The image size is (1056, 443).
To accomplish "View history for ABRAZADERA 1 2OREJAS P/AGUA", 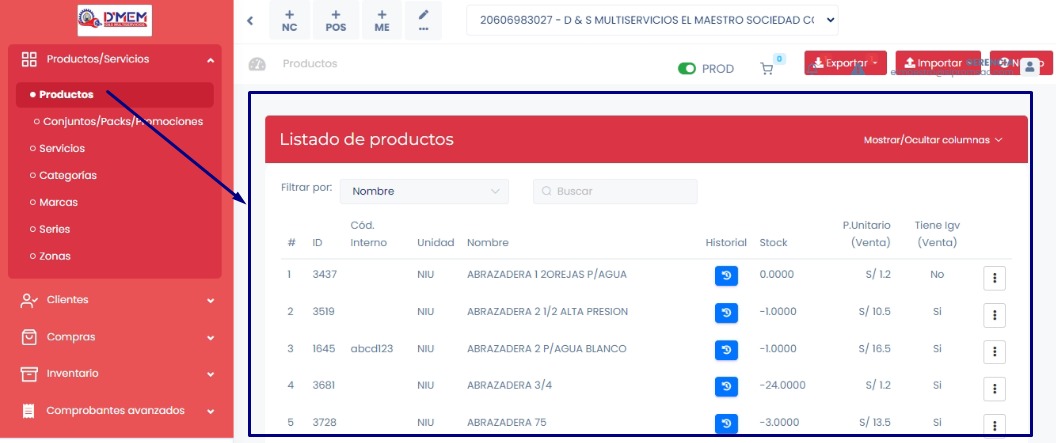I will pos(726,275).
